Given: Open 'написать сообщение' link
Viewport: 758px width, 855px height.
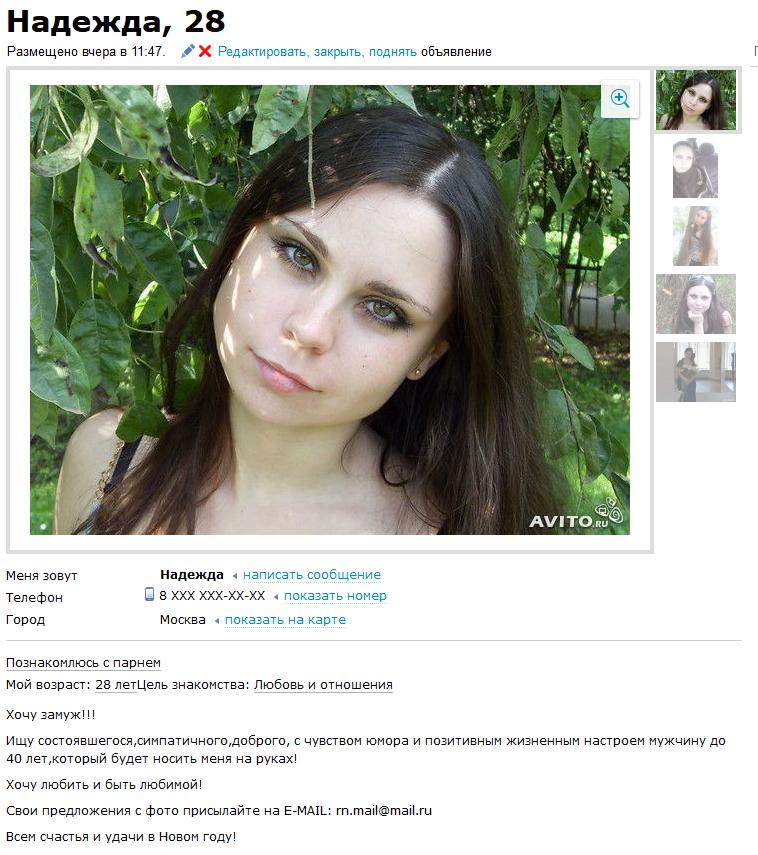Looking at the screenshot, I should [312, 575].
